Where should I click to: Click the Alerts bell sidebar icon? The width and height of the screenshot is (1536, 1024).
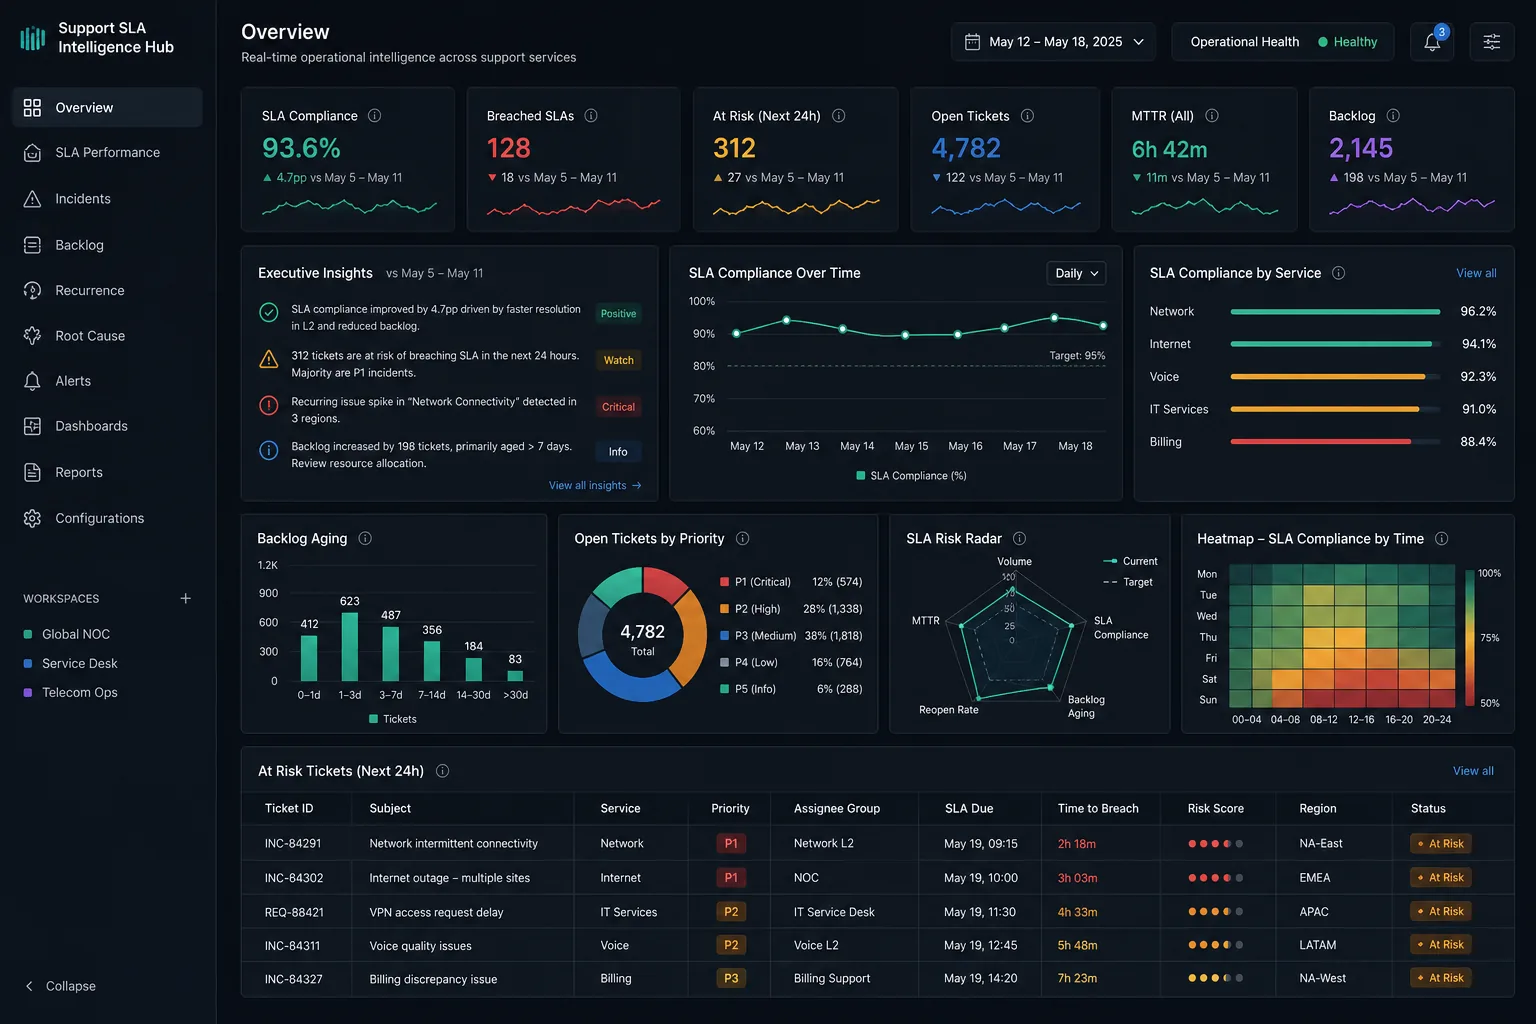pos(32,381)
